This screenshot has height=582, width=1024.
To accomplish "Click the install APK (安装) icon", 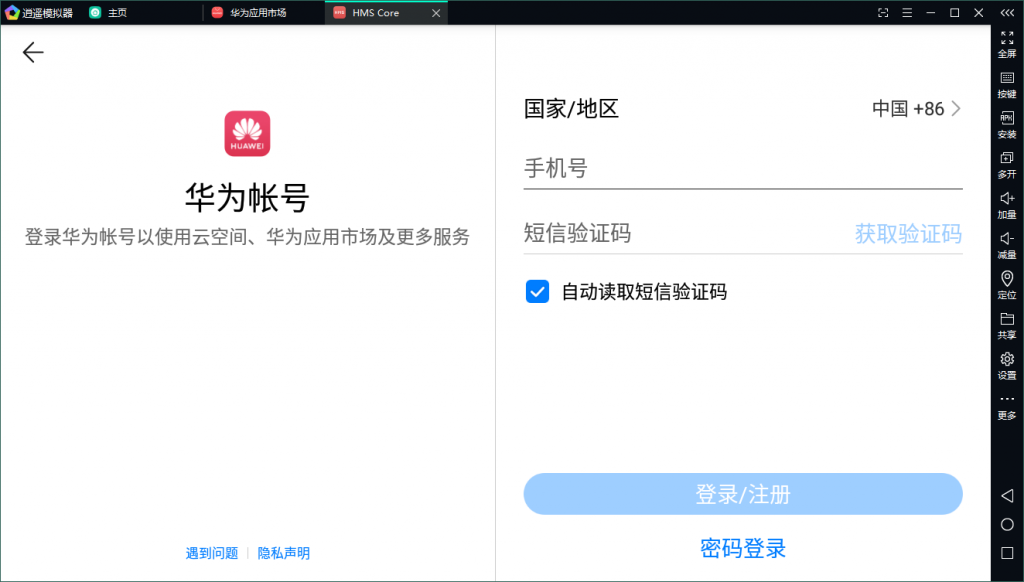I will tap(1007, 122).
